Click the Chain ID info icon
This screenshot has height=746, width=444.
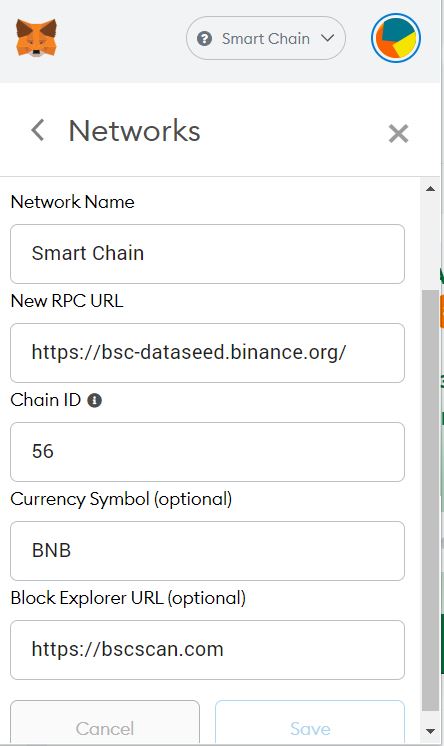(x=94, y=401)
